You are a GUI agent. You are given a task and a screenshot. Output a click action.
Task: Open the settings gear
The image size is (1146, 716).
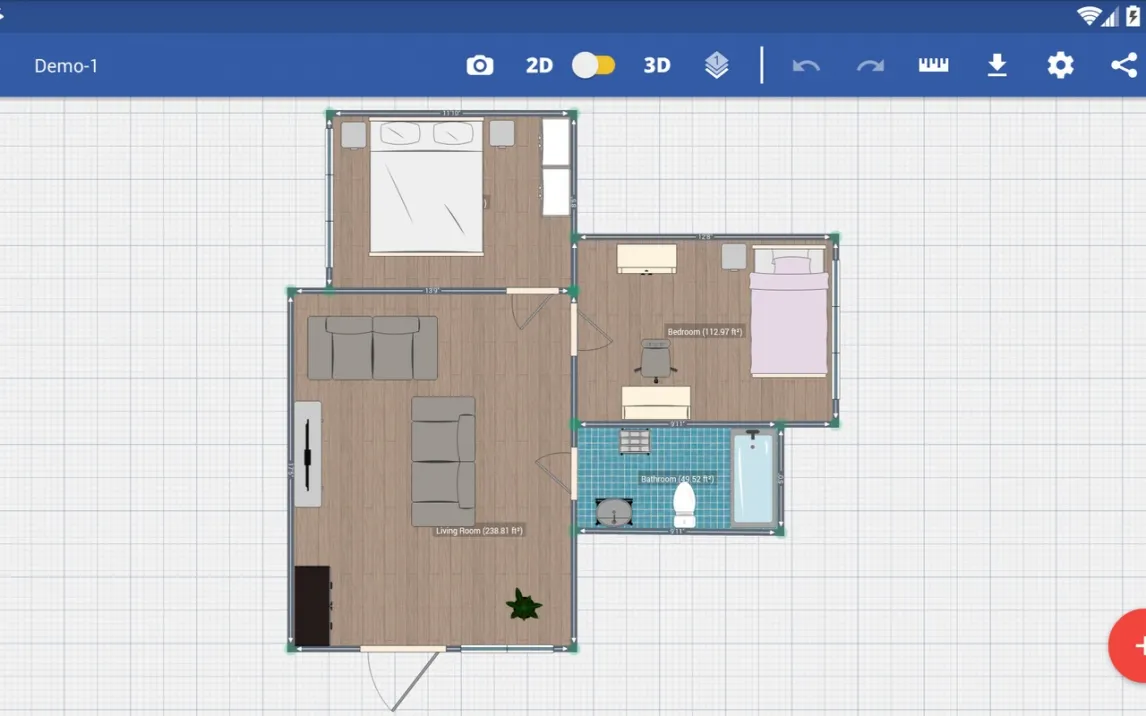(x=1060, y=66)
